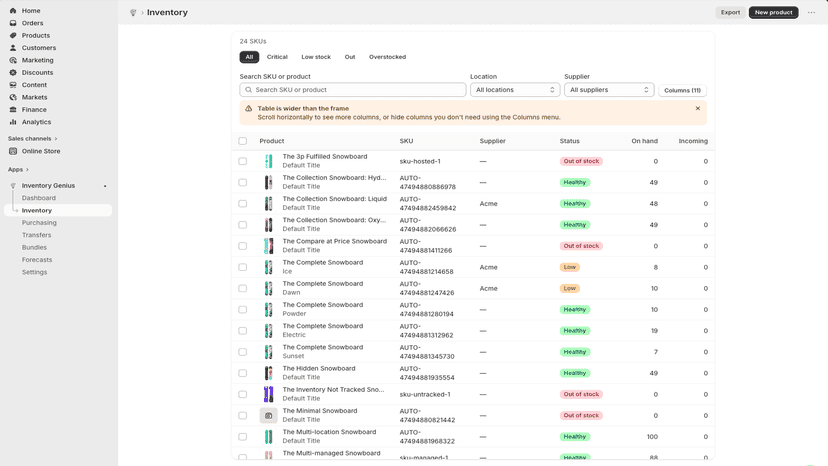
Task: Click the Online Store icon
Action: [13, 151]
